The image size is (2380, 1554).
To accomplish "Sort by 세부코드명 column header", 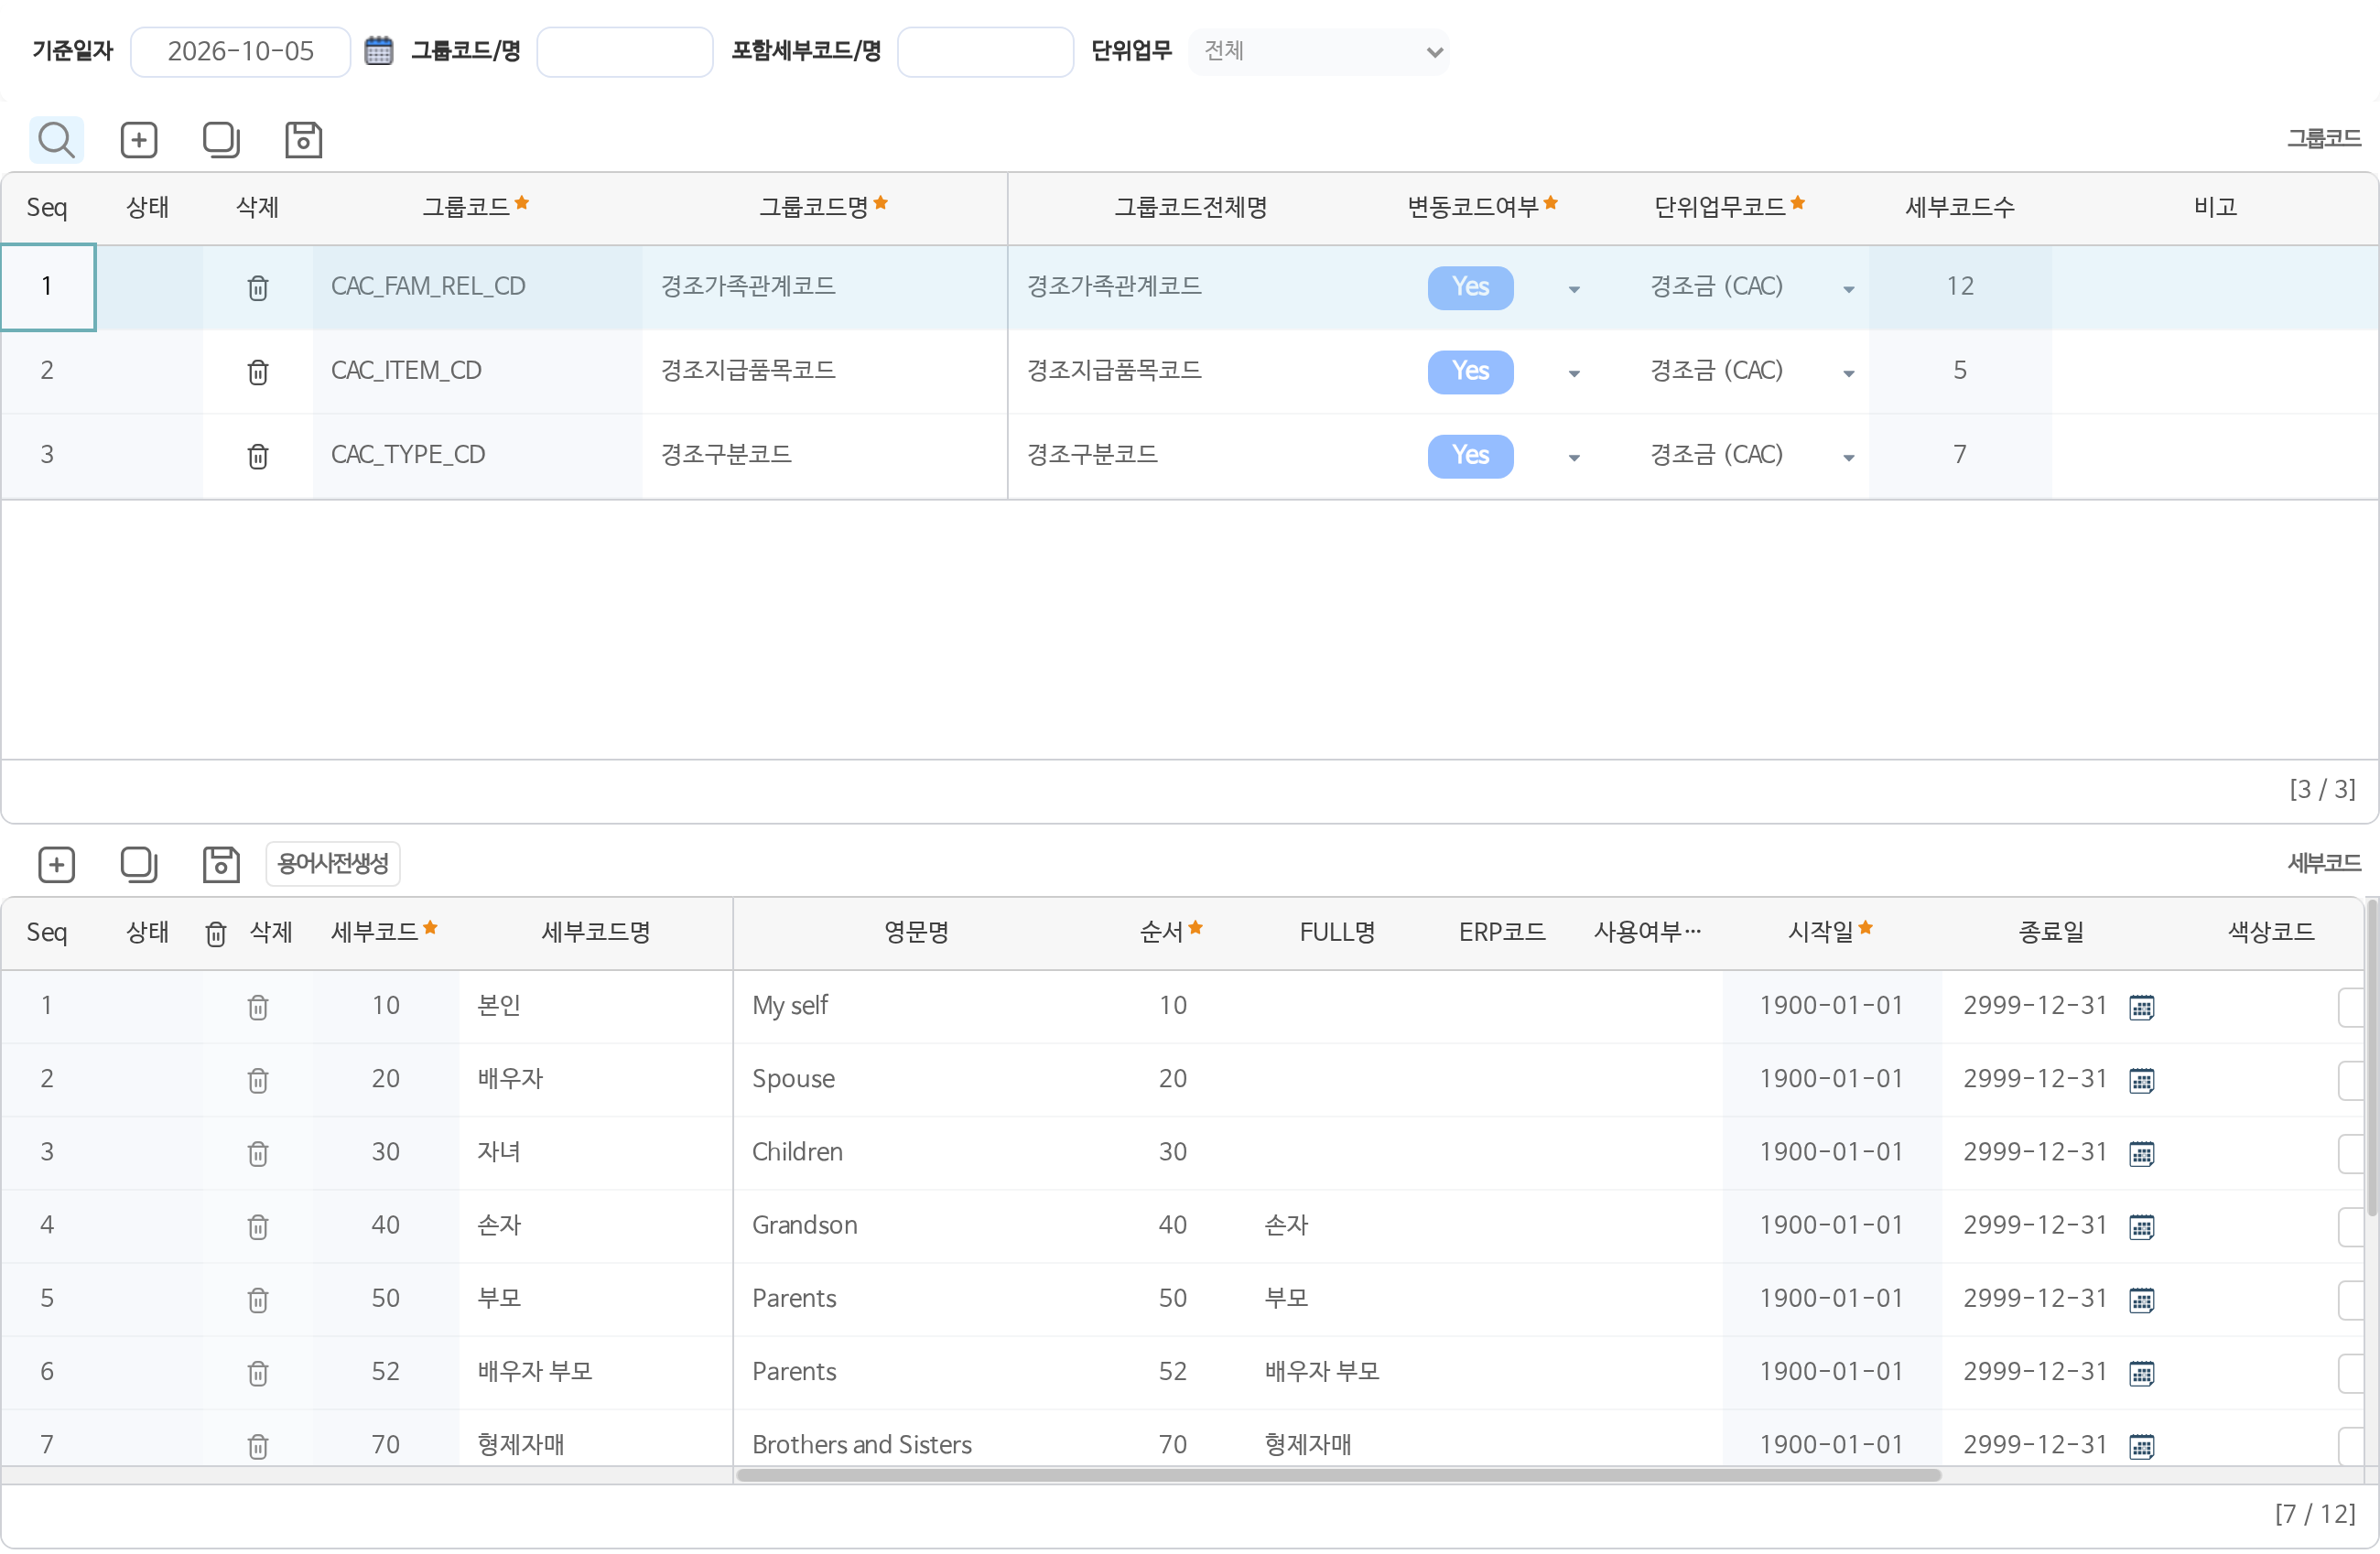I will pyautogui.click(x=596, y=932).
